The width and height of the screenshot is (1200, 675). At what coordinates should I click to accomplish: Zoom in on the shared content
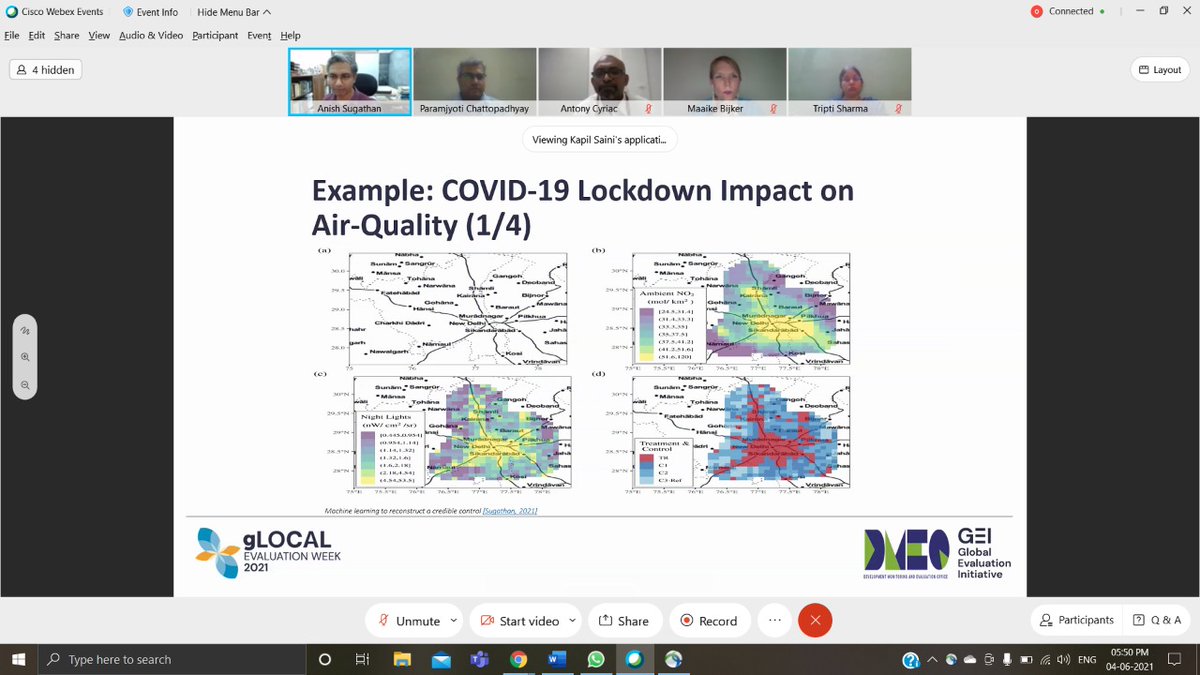tap(25, 357)
